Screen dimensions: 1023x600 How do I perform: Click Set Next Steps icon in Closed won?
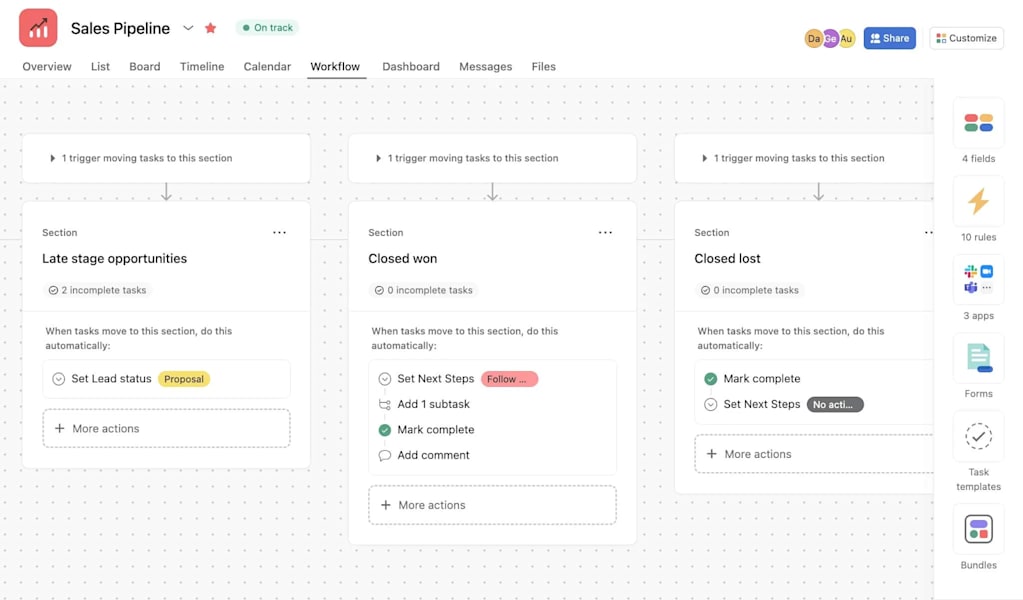coord(385,379)
